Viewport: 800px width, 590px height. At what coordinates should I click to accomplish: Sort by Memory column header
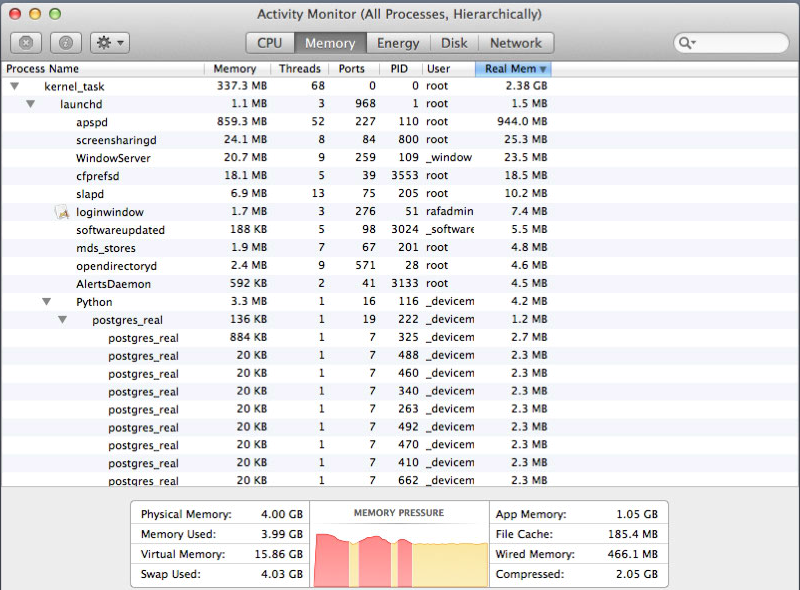point(236,69)
